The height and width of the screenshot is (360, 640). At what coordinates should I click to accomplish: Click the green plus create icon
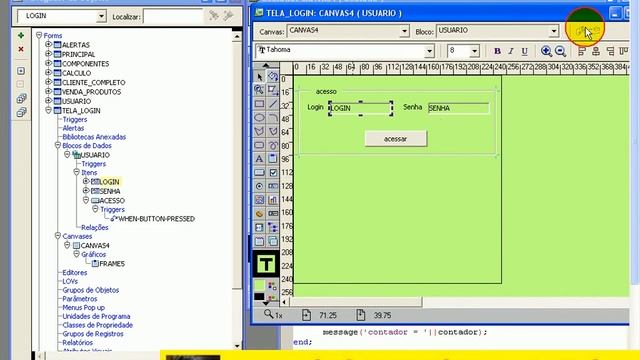pos(21,36)
